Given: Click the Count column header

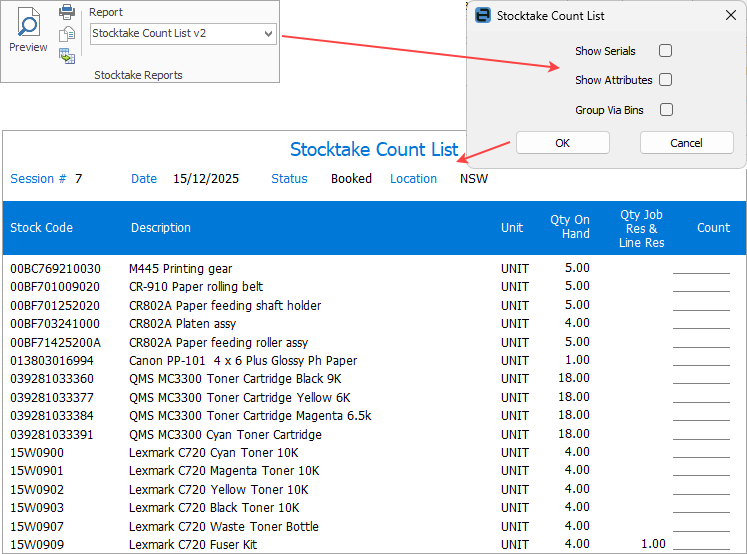Looking at the screenshot, I should point(713,228).
